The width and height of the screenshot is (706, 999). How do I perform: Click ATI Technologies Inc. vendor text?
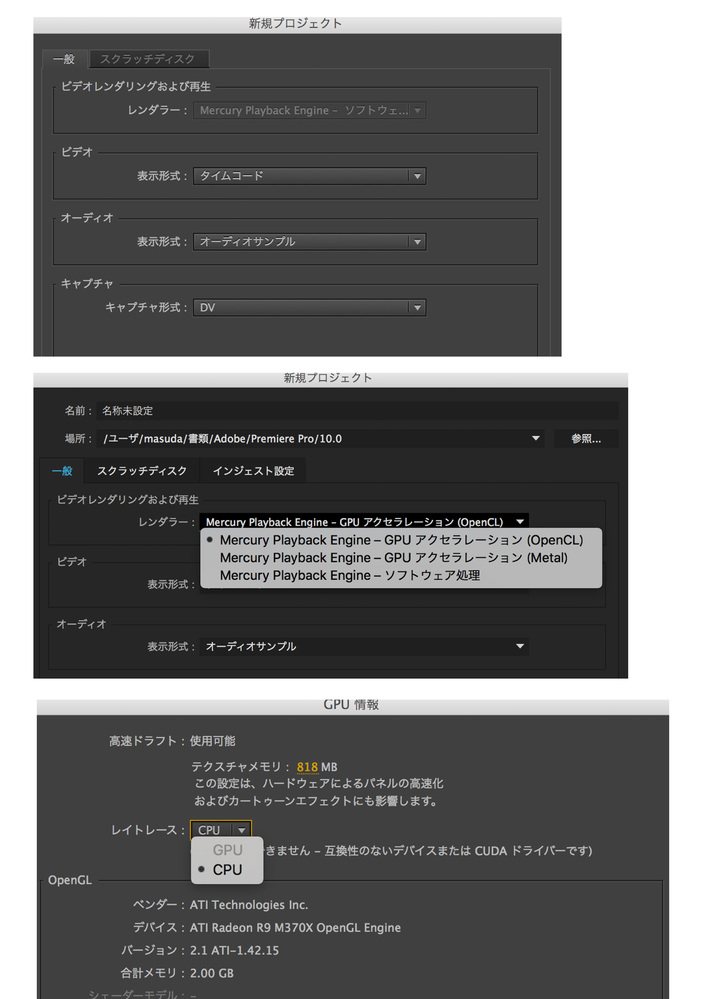pos(249,905)
